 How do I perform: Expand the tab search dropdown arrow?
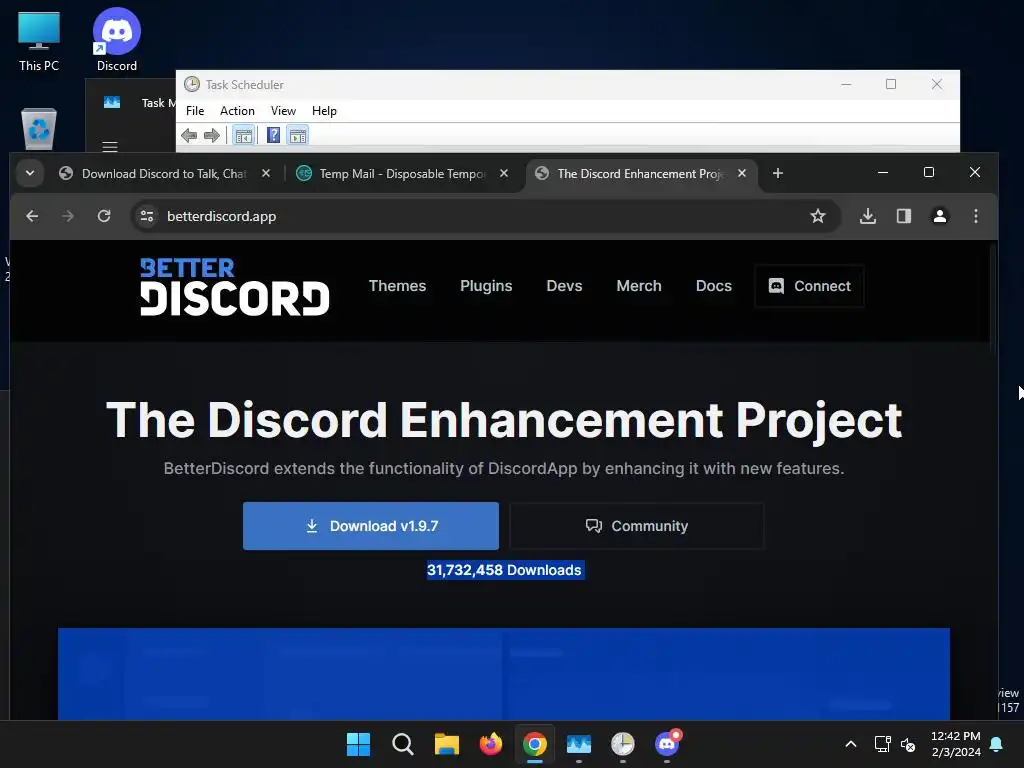[30, 173]
